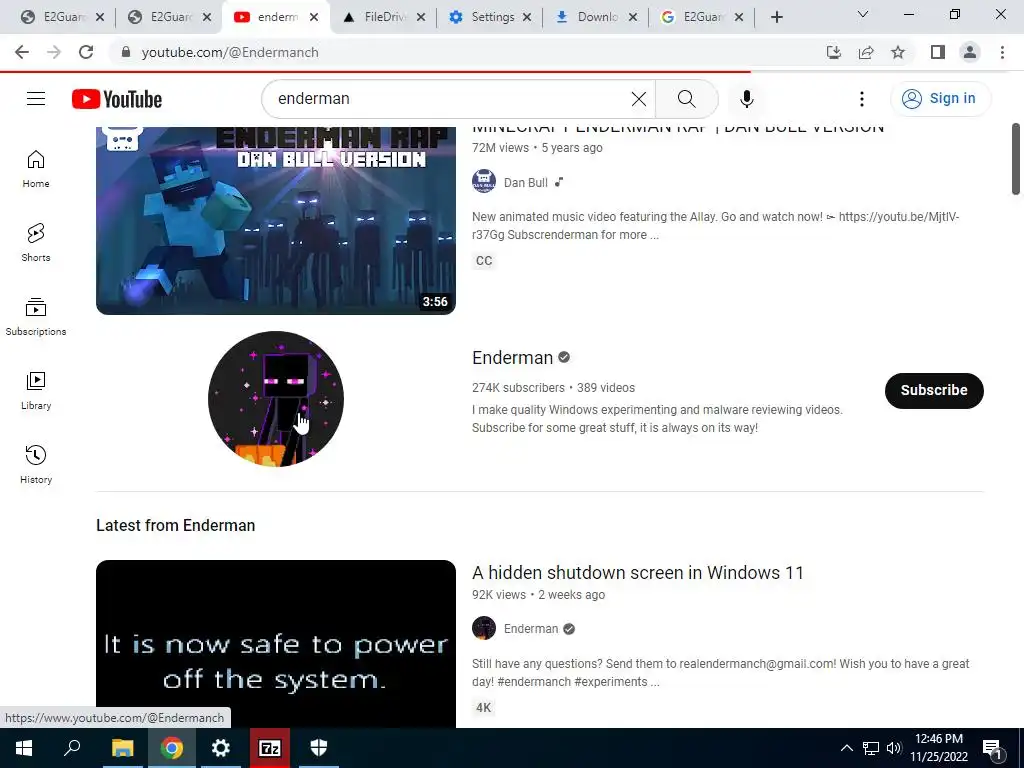Viewport: 1024px width, 768px height.
Task: Open 'A hidden shutdown screen in Windows 11' title
Action: coord(637,573)
